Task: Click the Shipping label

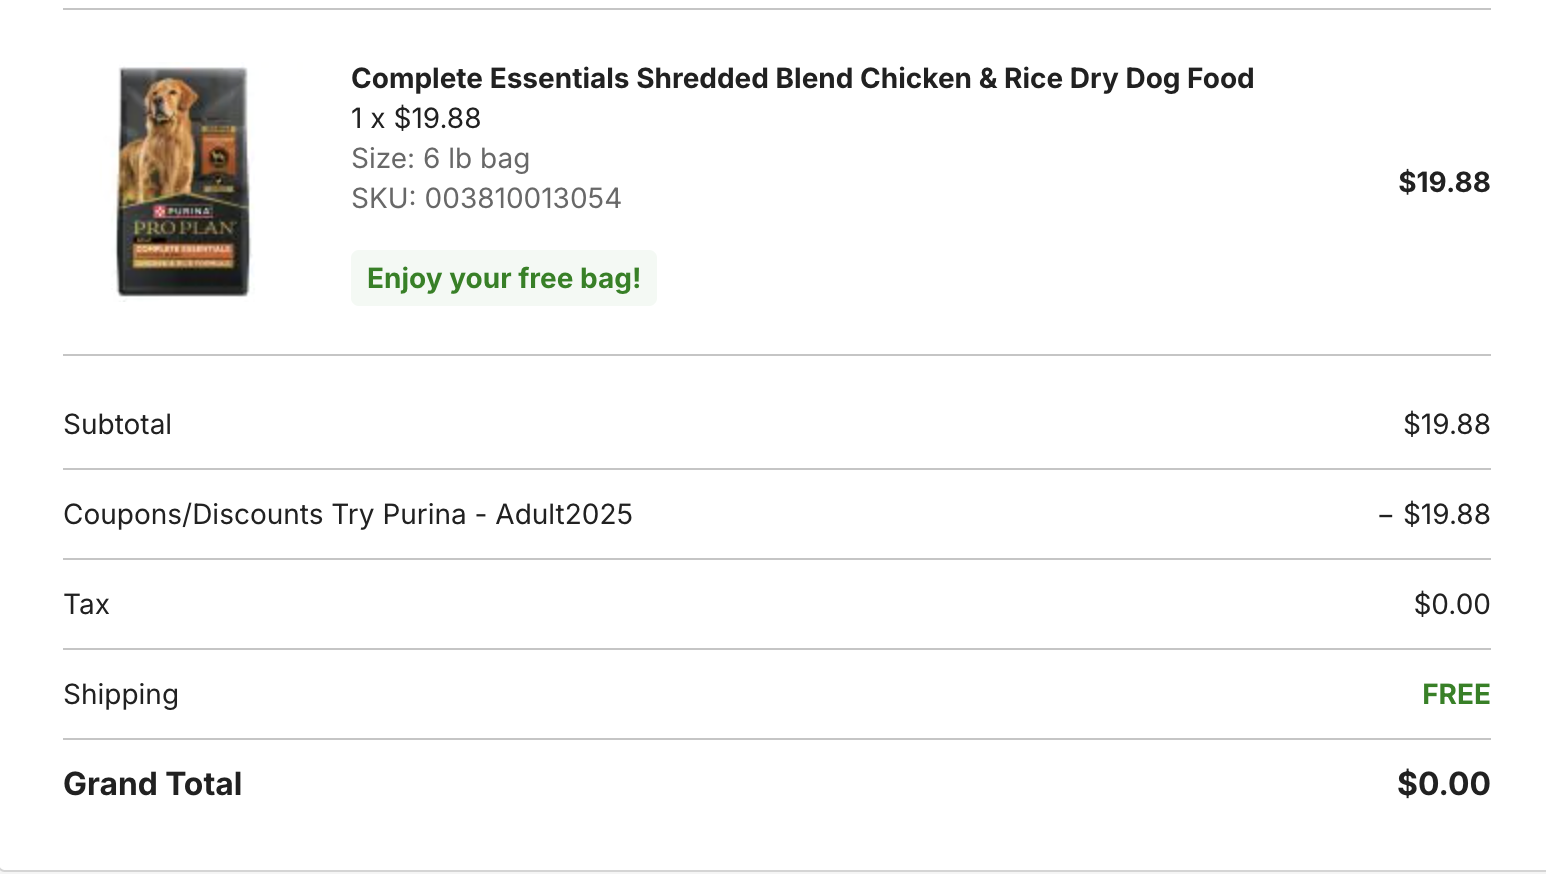Action: click(121, 694)
